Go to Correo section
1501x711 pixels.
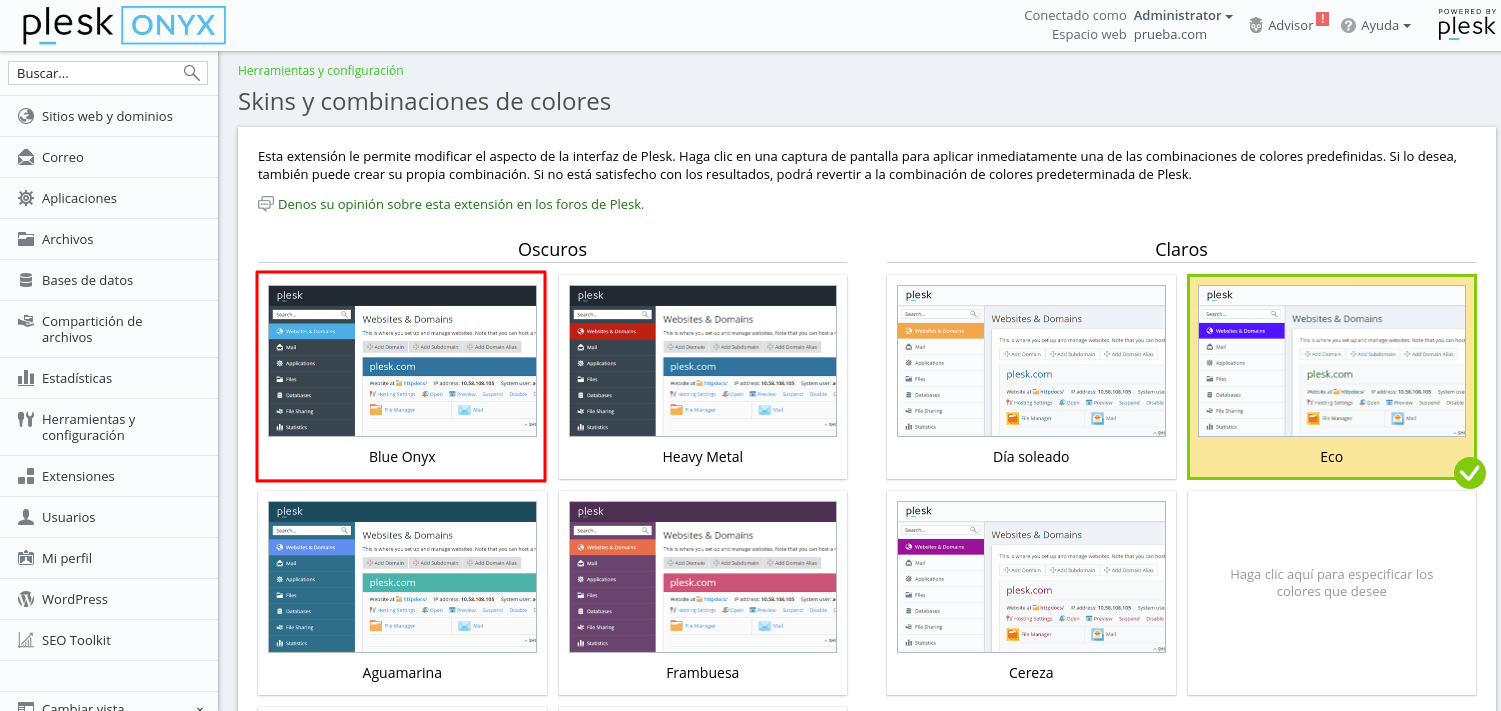(109, 157)
